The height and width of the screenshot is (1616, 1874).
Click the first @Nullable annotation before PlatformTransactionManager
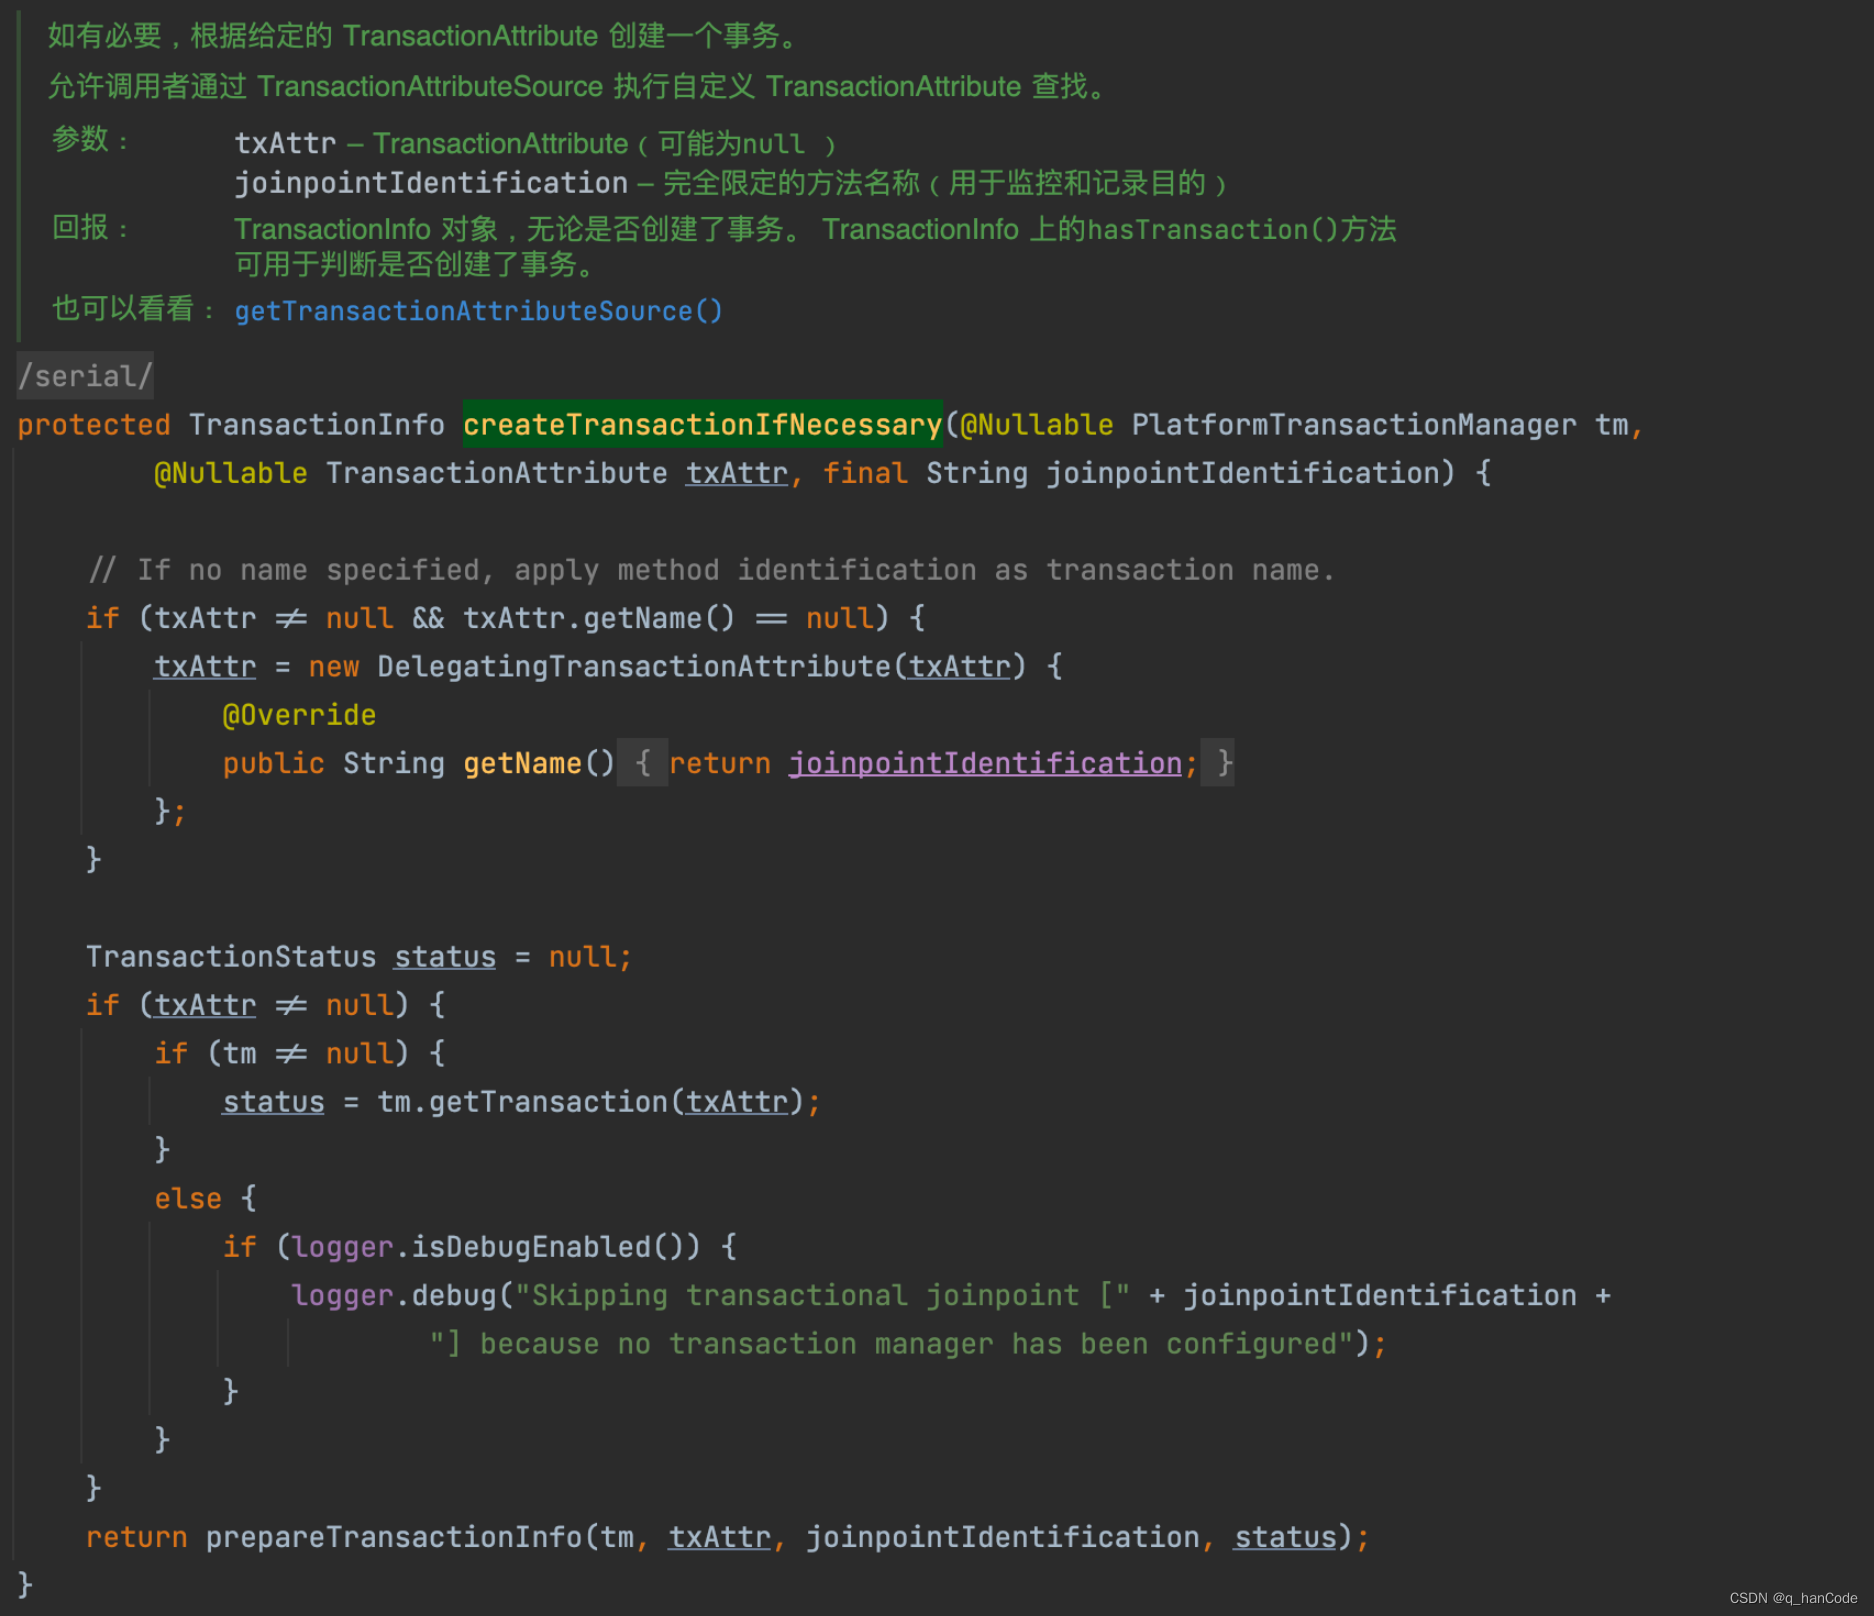(1036, 425)
